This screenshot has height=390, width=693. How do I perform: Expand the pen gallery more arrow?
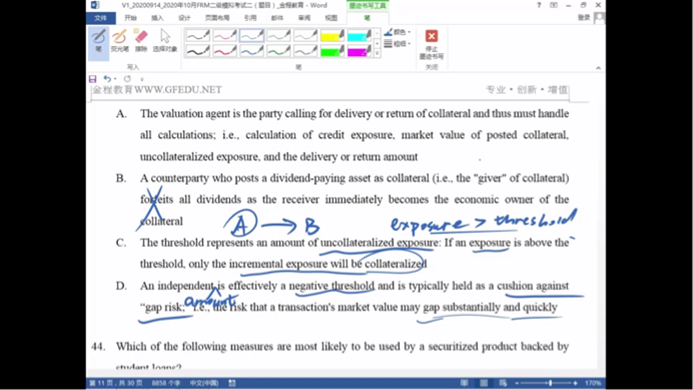pos(377,54)
